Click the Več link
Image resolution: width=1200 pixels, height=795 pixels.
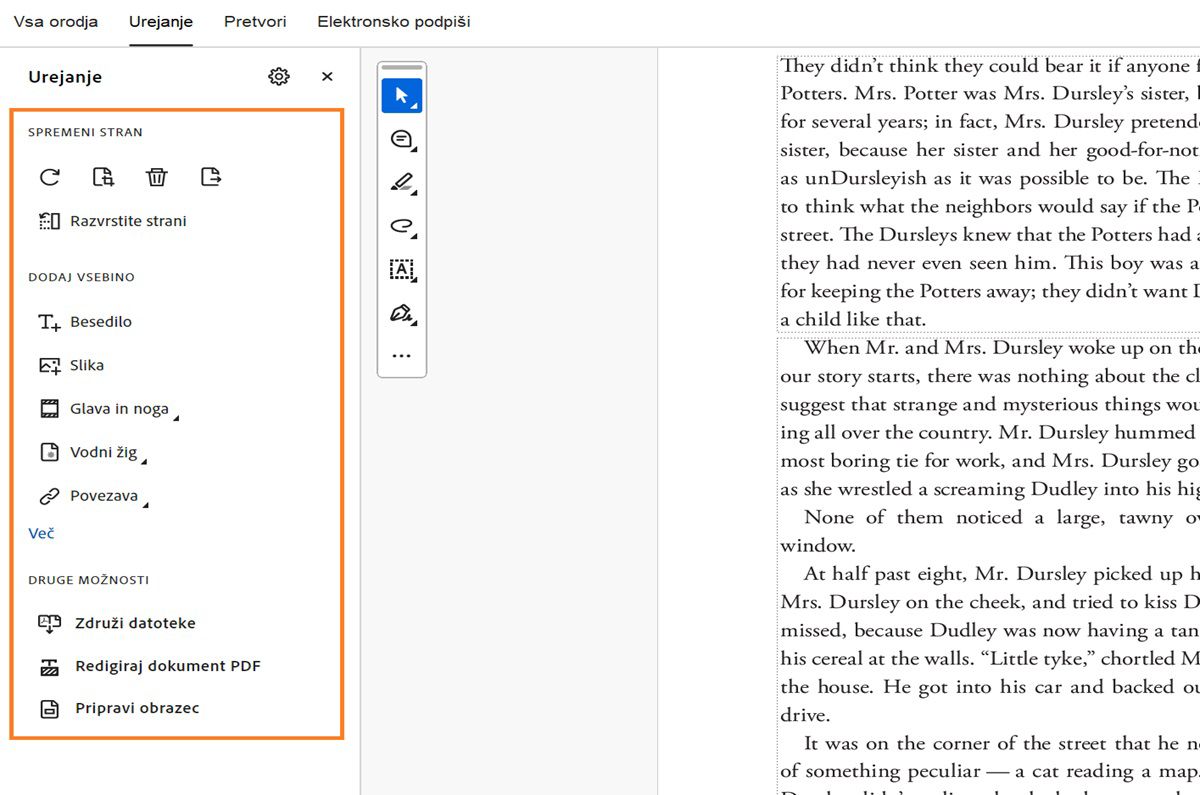pyautogui.click(x=41, y=533)
